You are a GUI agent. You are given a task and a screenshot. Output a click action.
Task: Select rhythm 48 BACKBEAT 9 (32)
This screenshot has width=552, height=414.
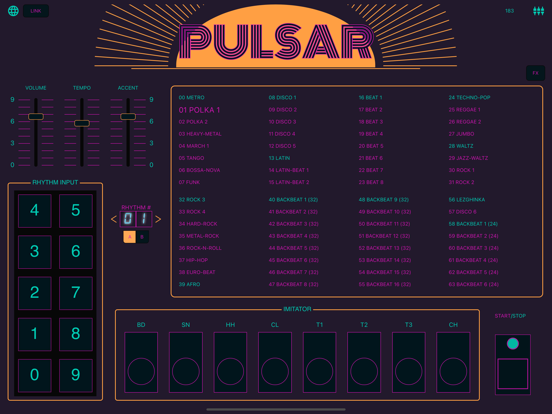pyautogui.click(x=384, y=200)
